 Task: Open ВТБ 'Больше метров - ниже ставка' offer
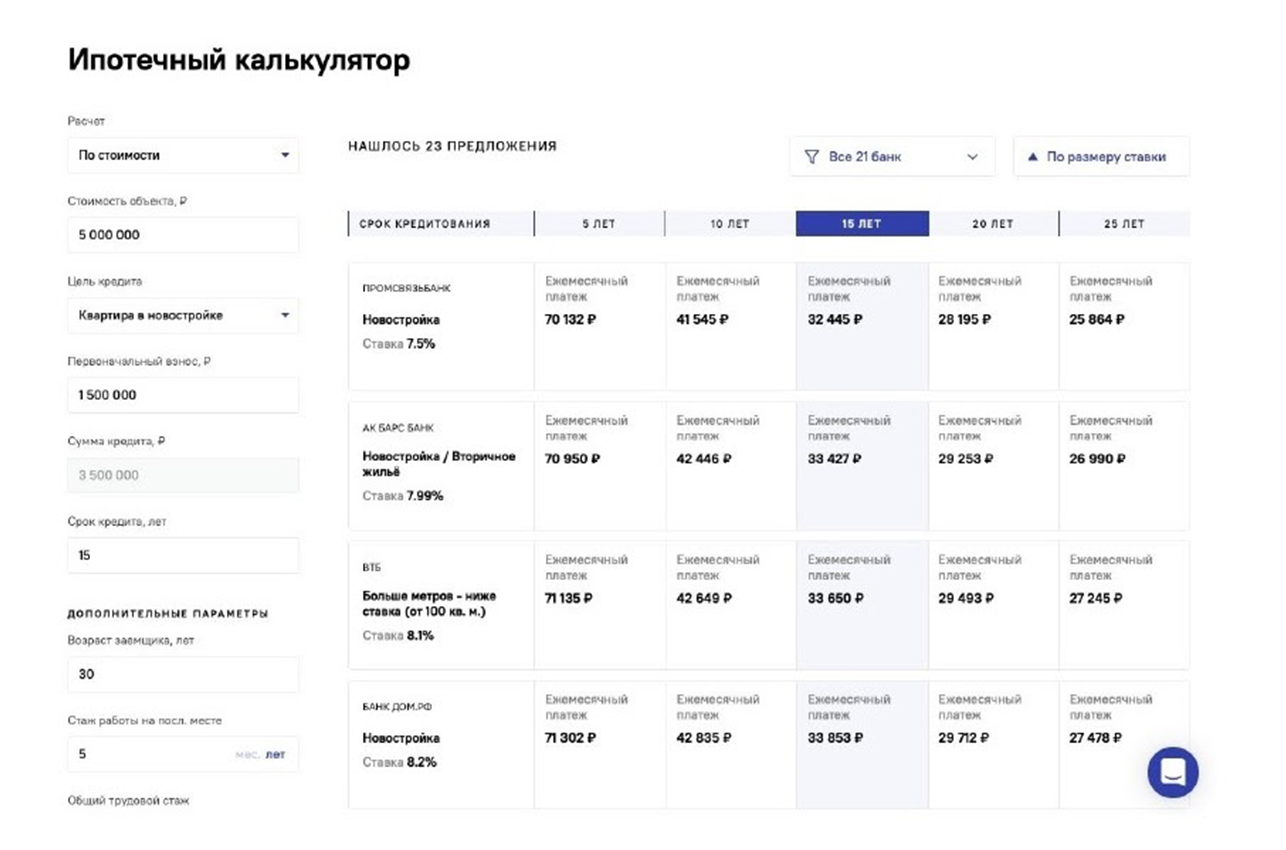tap(431, 603)
